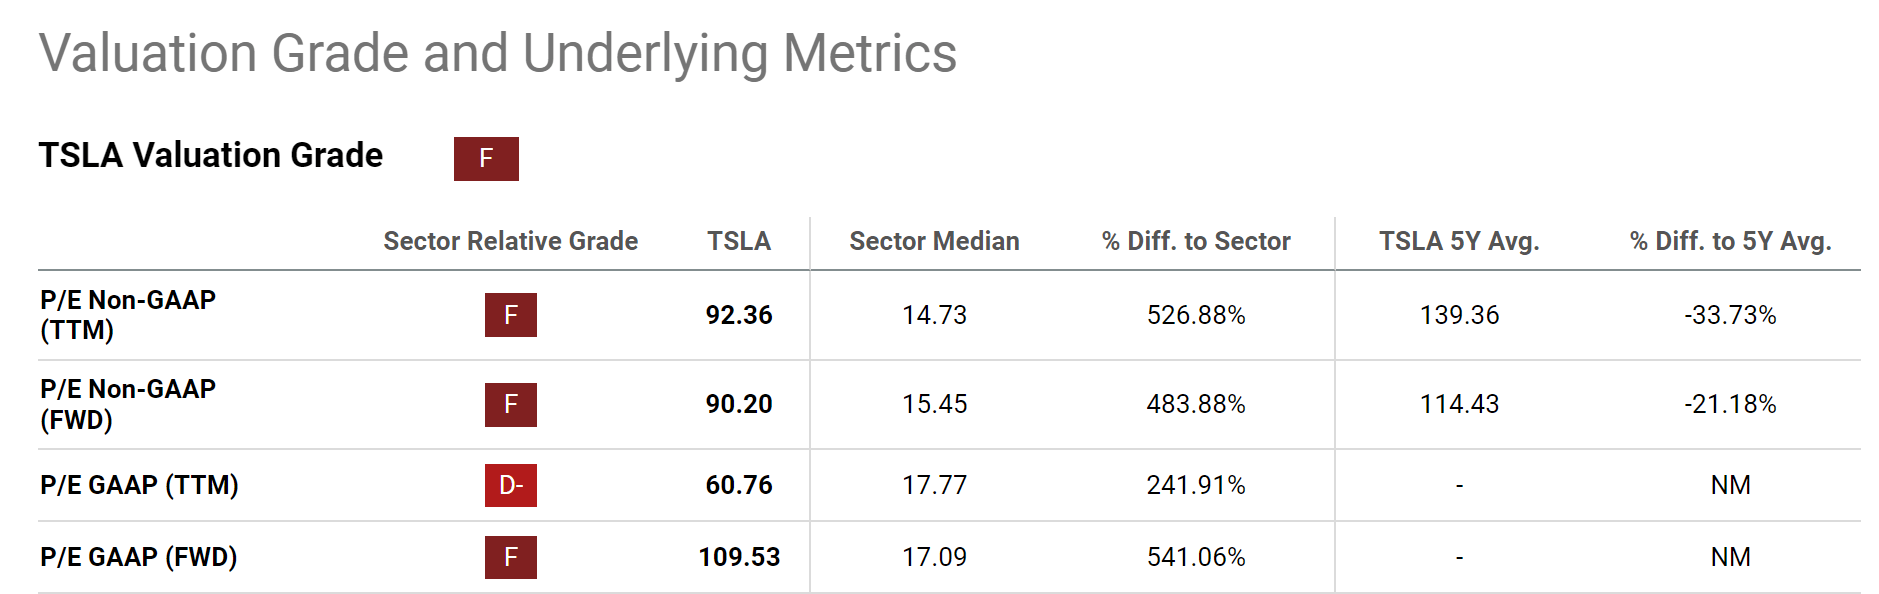This screenshot has width=1879, height=594.
Task: Click the 109.53 TSLA forward GAAP P/E value
Action: click(739, 557)
